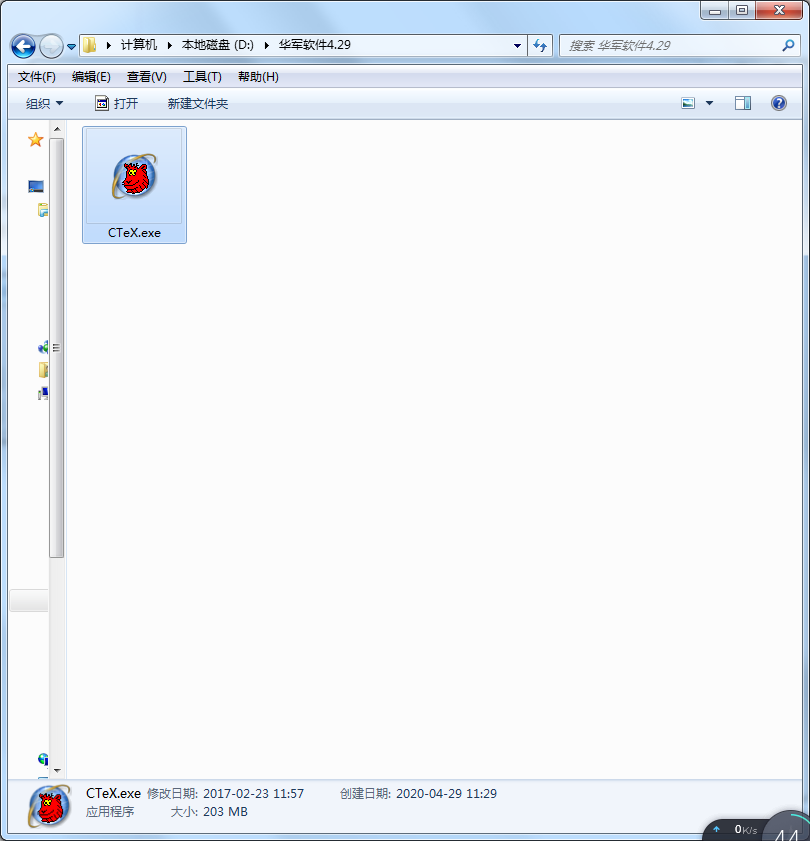The height and width of the screenshot is (841, 810).
Task: Select 华军软件4.29 path segment
Action: (x=314, y=45)
